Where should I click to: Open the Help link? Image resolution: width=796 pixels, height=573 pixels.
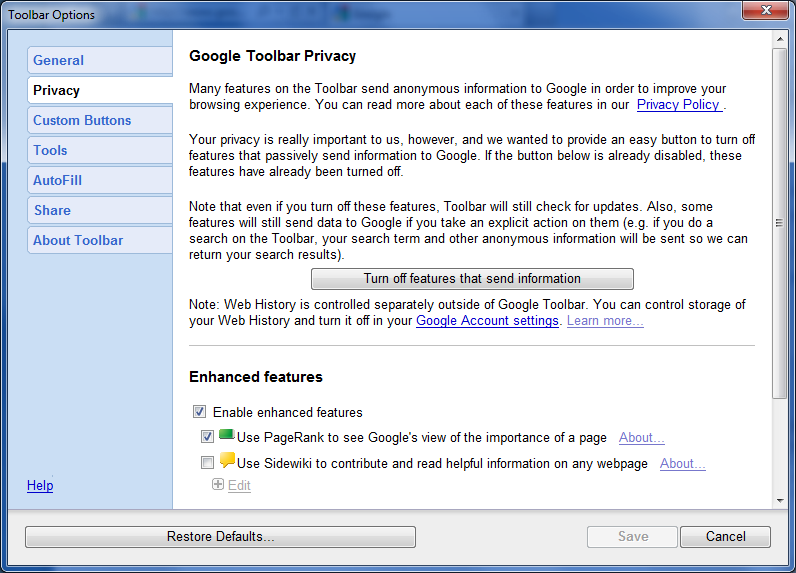point(40,486)
